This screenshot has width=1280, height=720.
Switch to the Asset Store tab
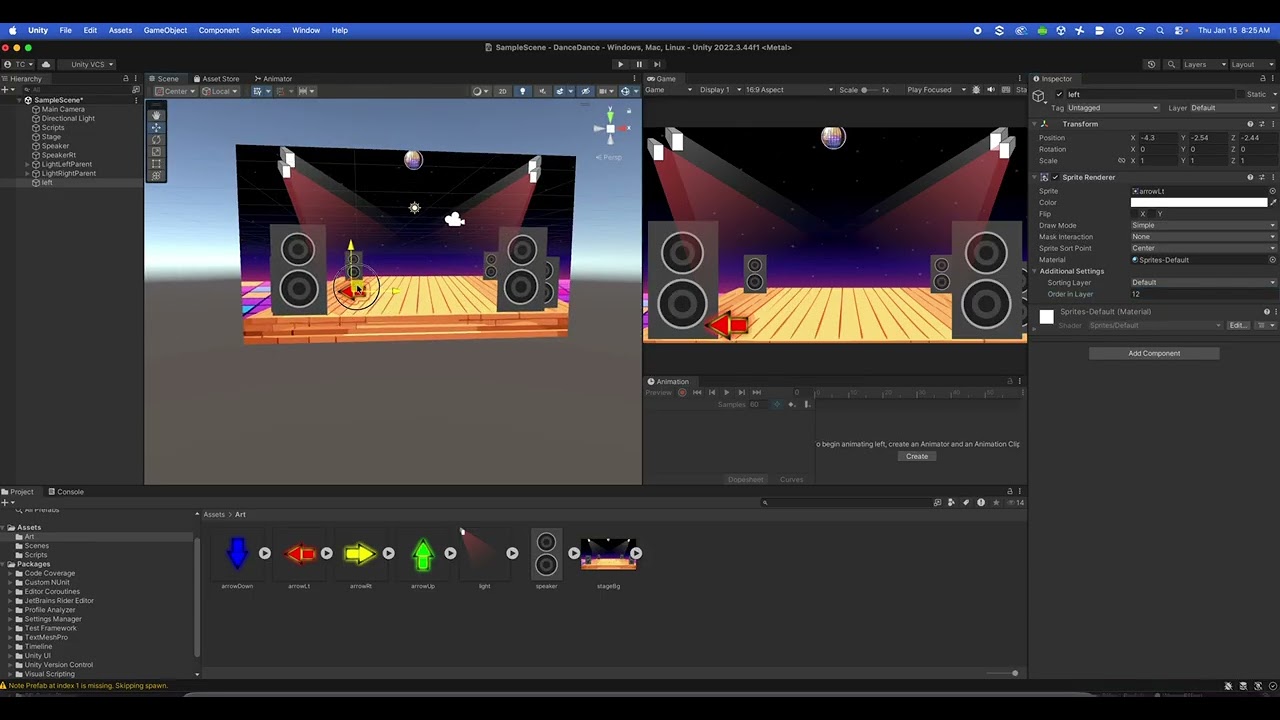[x=217, y=79]
